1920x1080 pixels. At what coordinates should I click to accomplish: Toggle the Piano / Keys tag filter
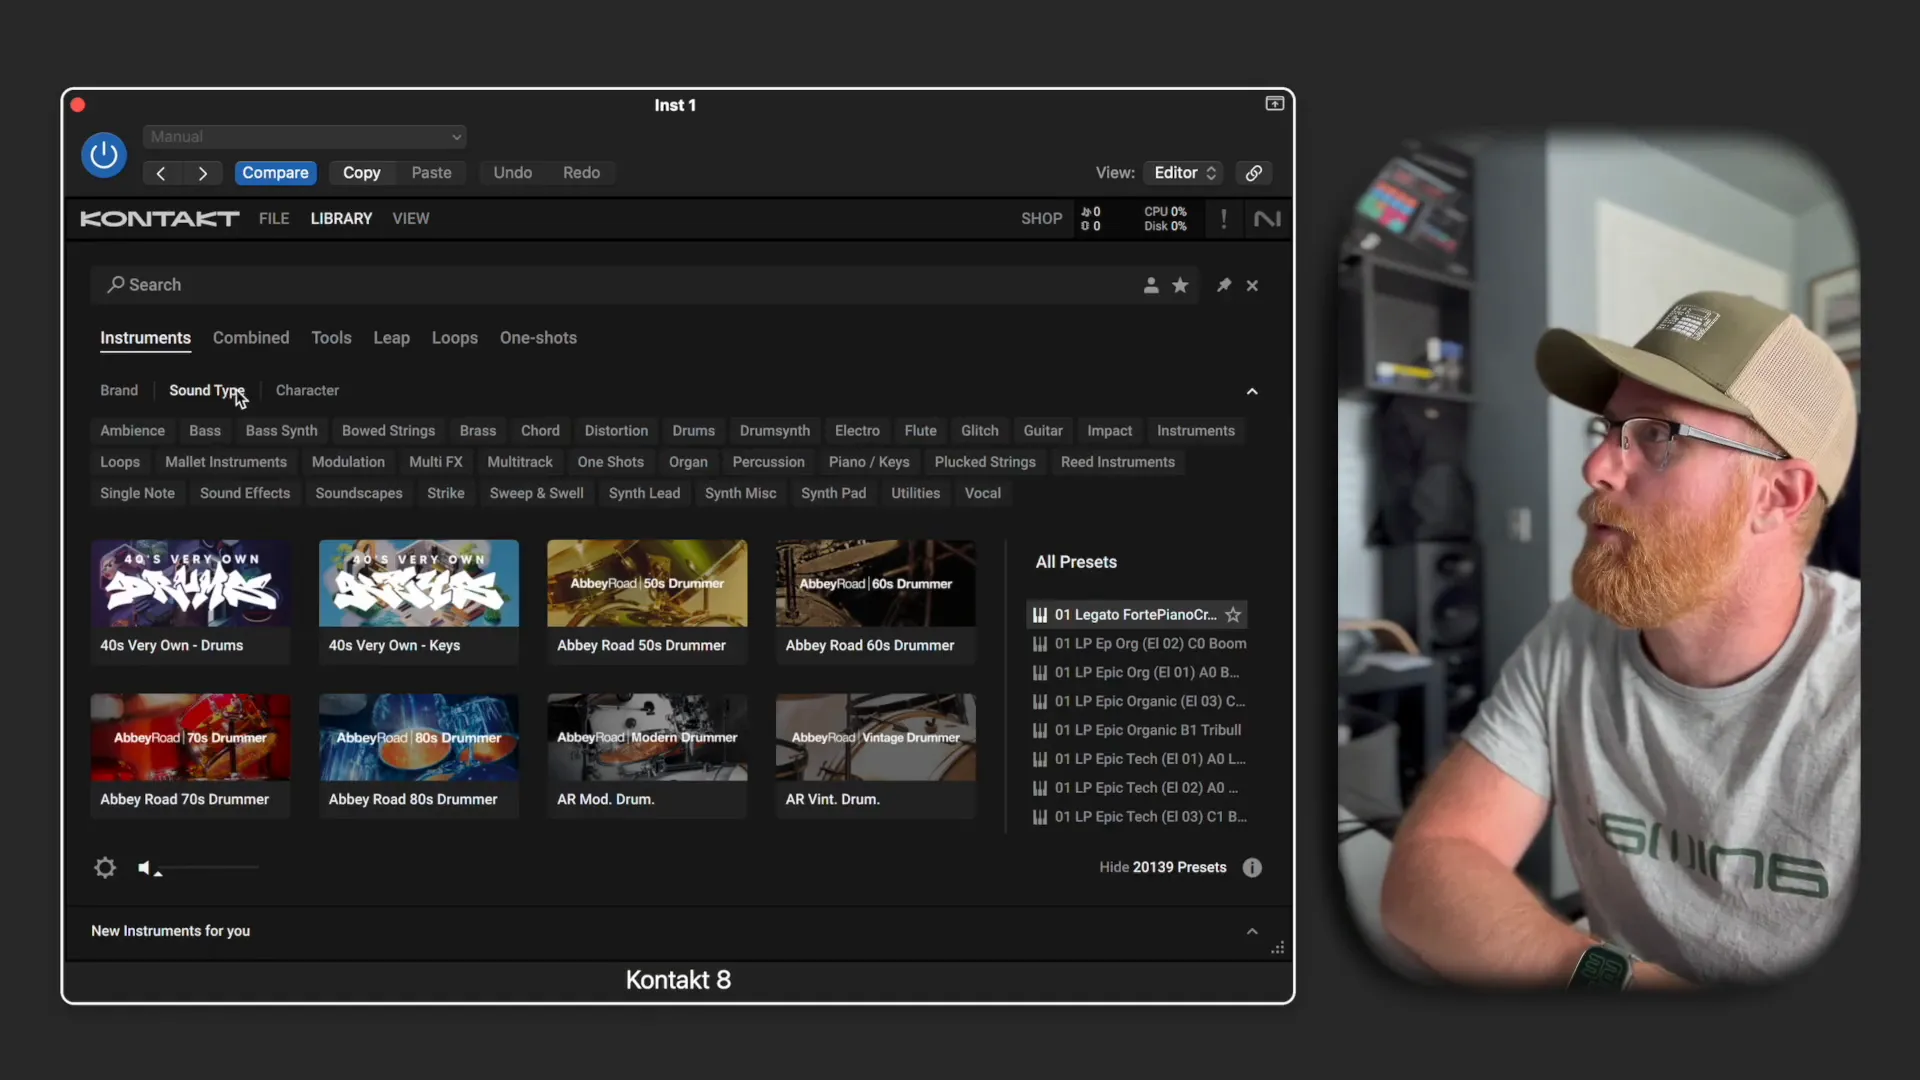click(869, 462)
